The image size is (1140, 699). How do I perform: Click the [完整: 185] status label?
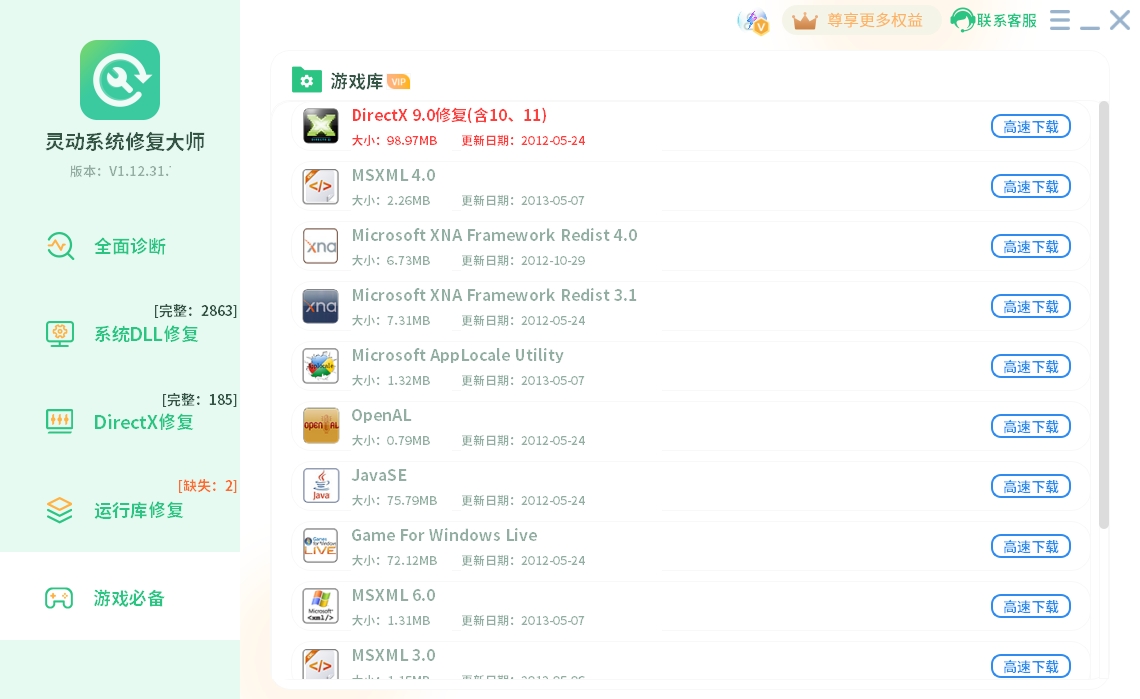coord(199,399)
